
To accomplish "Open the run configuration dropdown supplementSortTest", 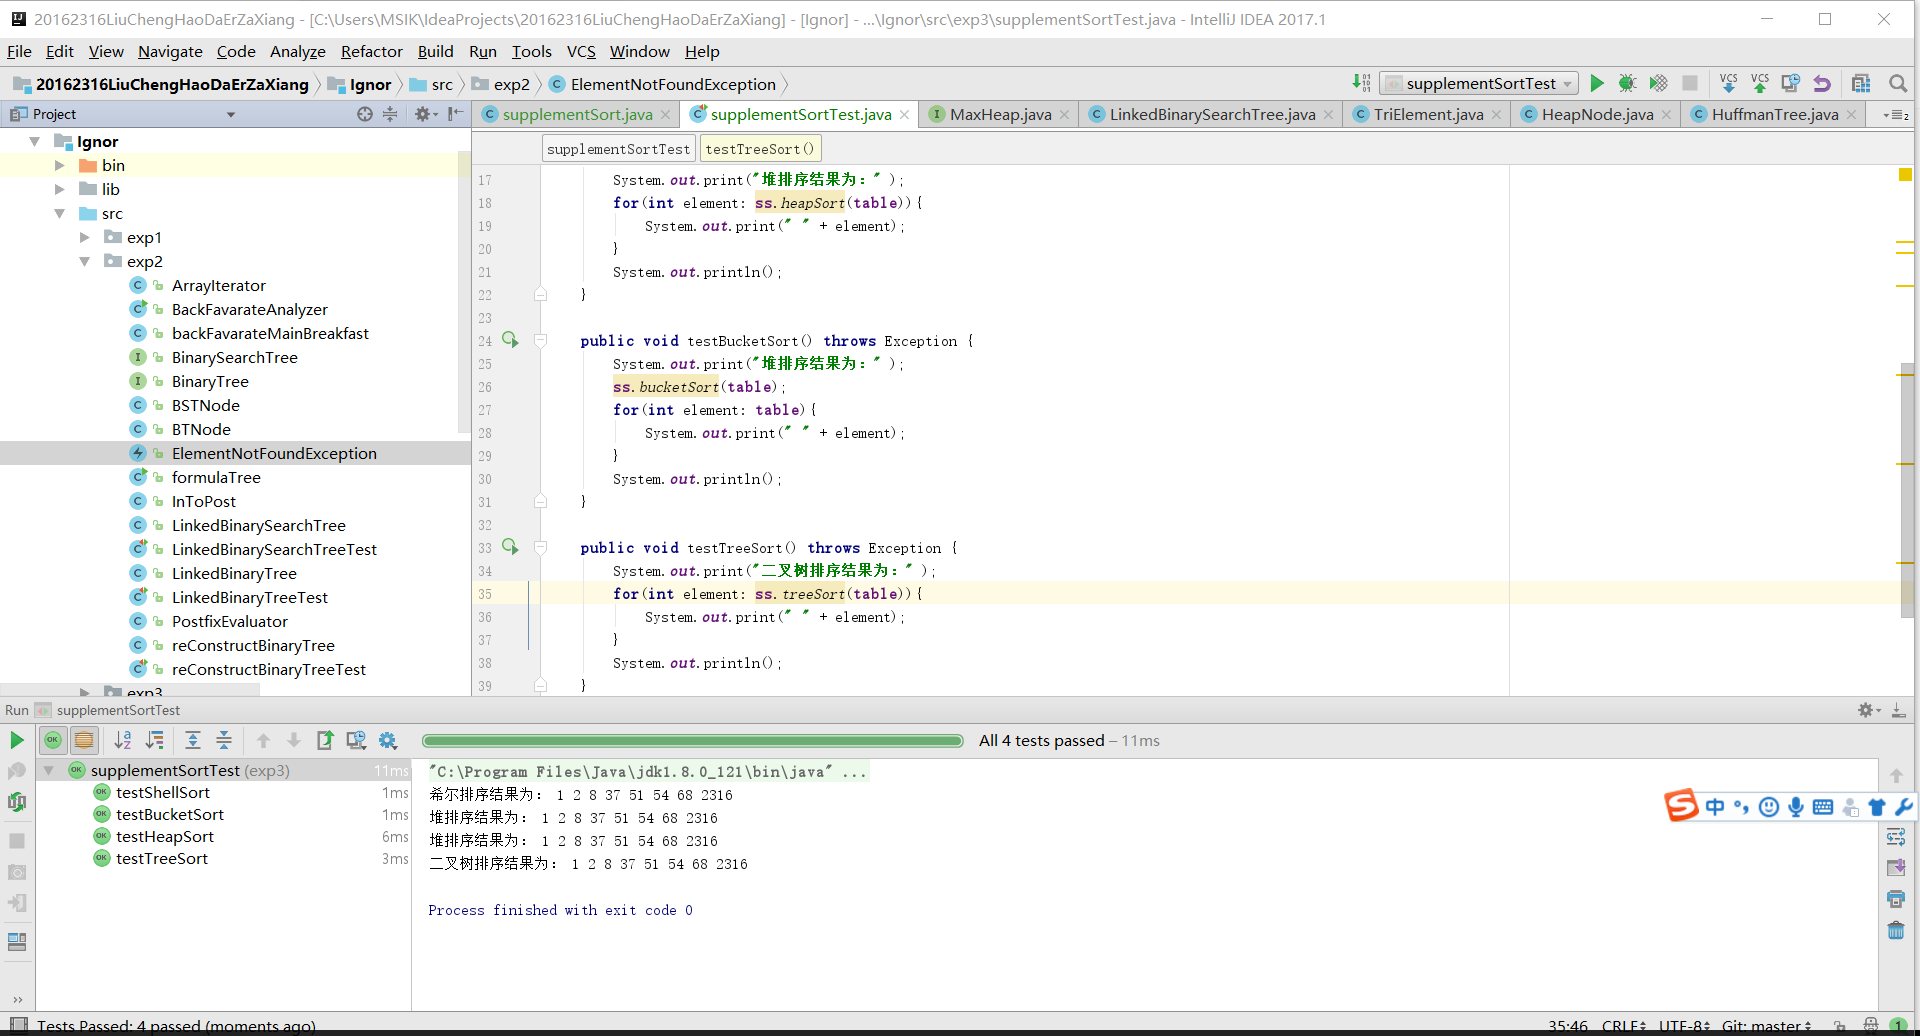I will tap(1478, 83).
